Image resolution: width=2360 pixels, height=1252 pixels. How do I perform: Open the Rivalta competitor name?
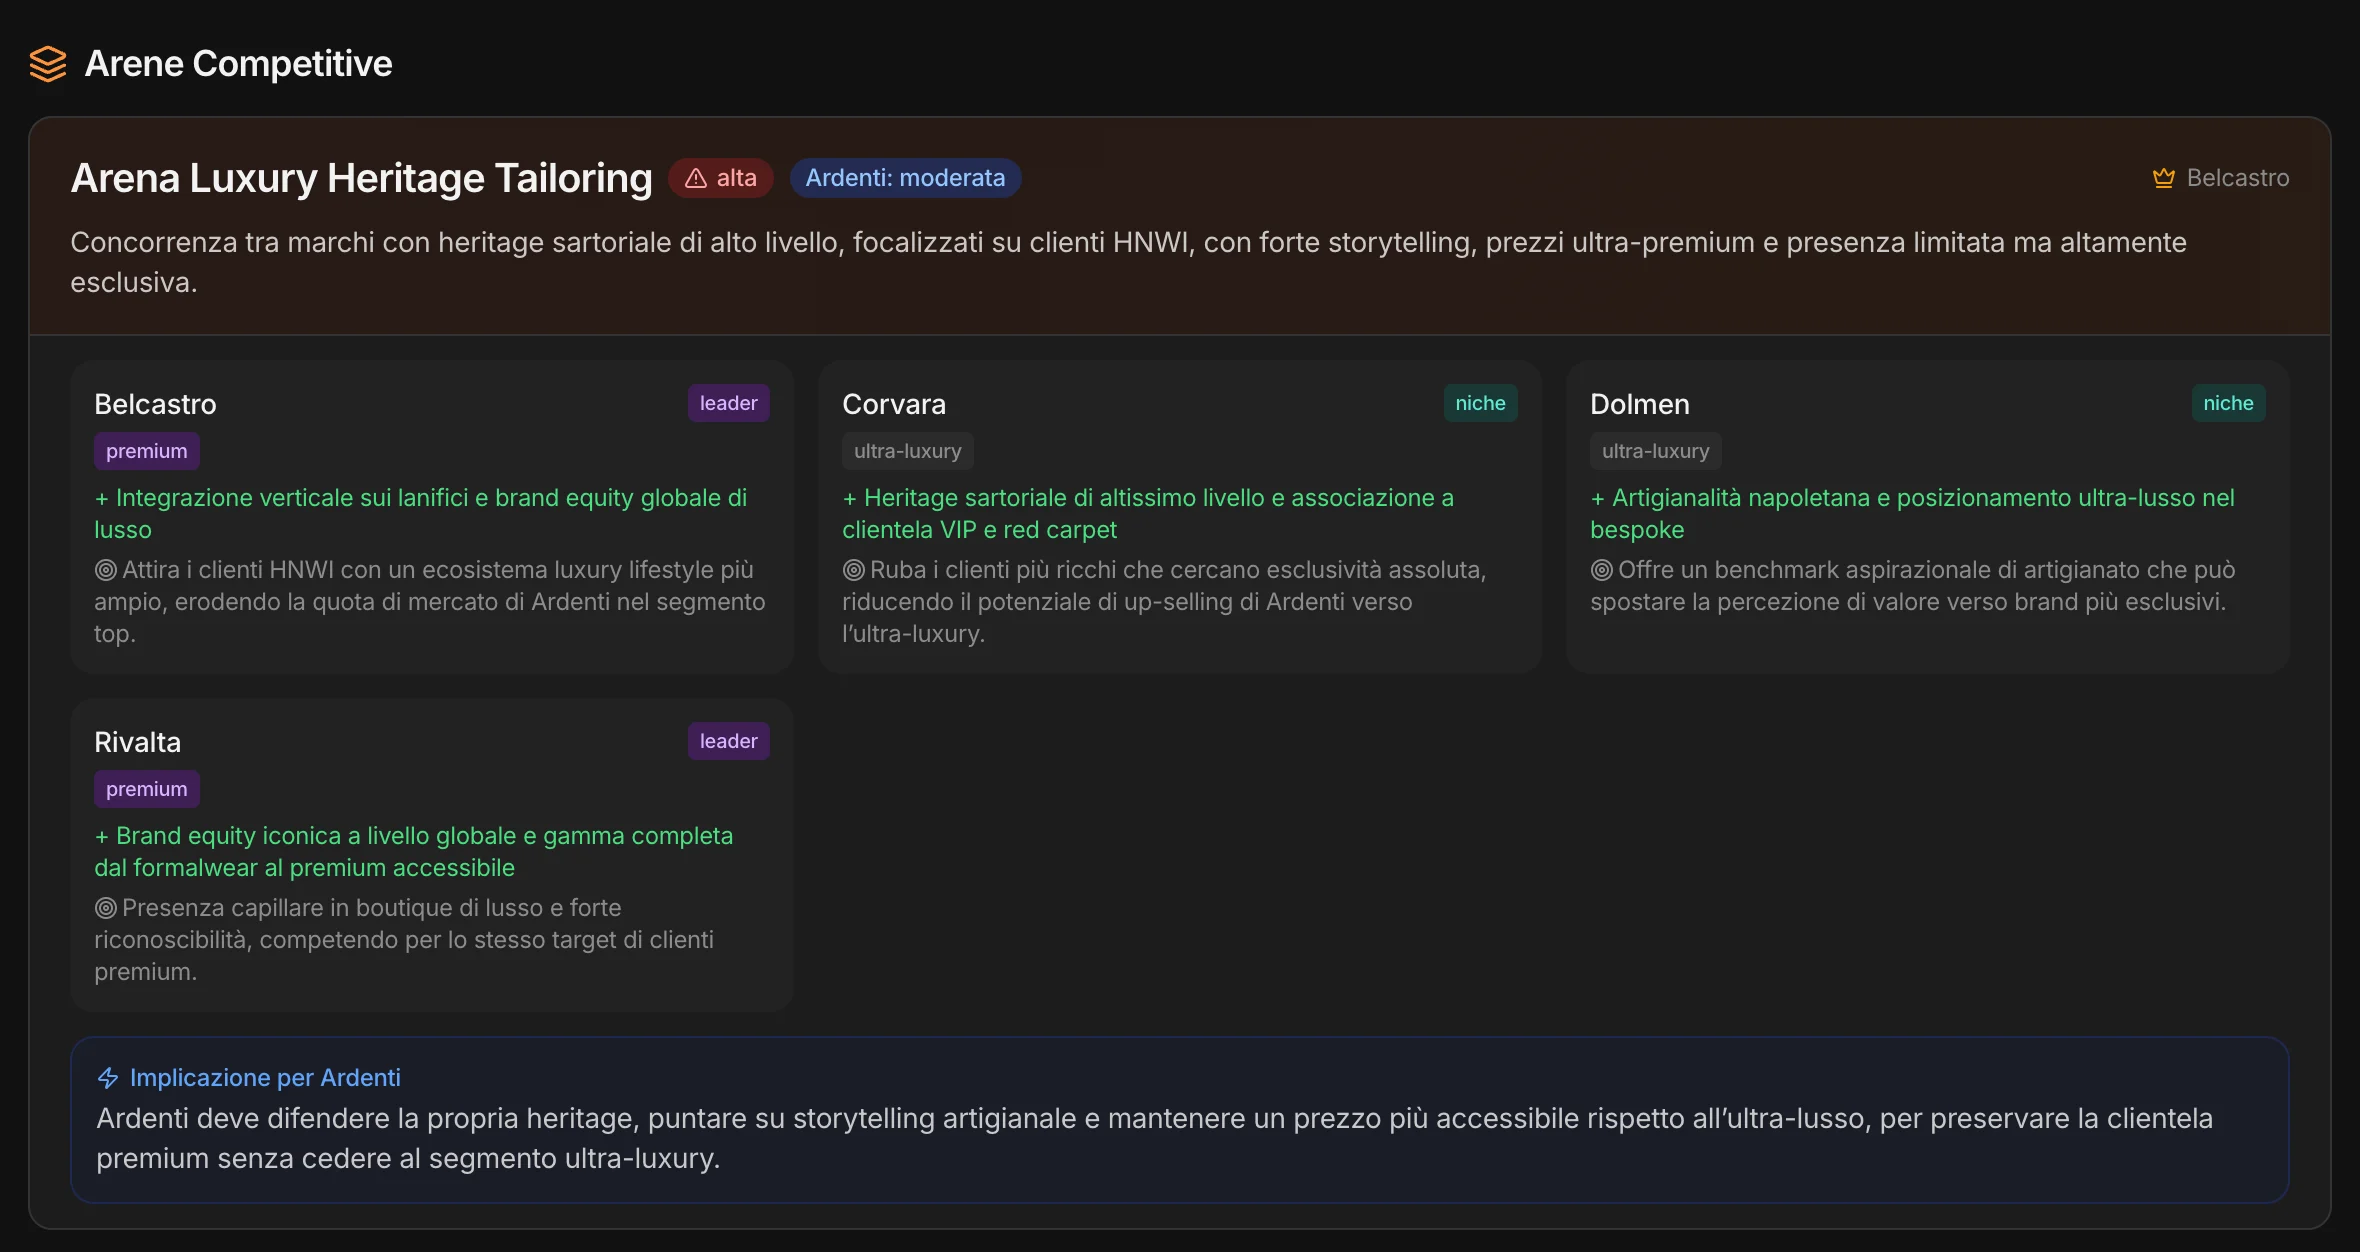coord(138,742)
